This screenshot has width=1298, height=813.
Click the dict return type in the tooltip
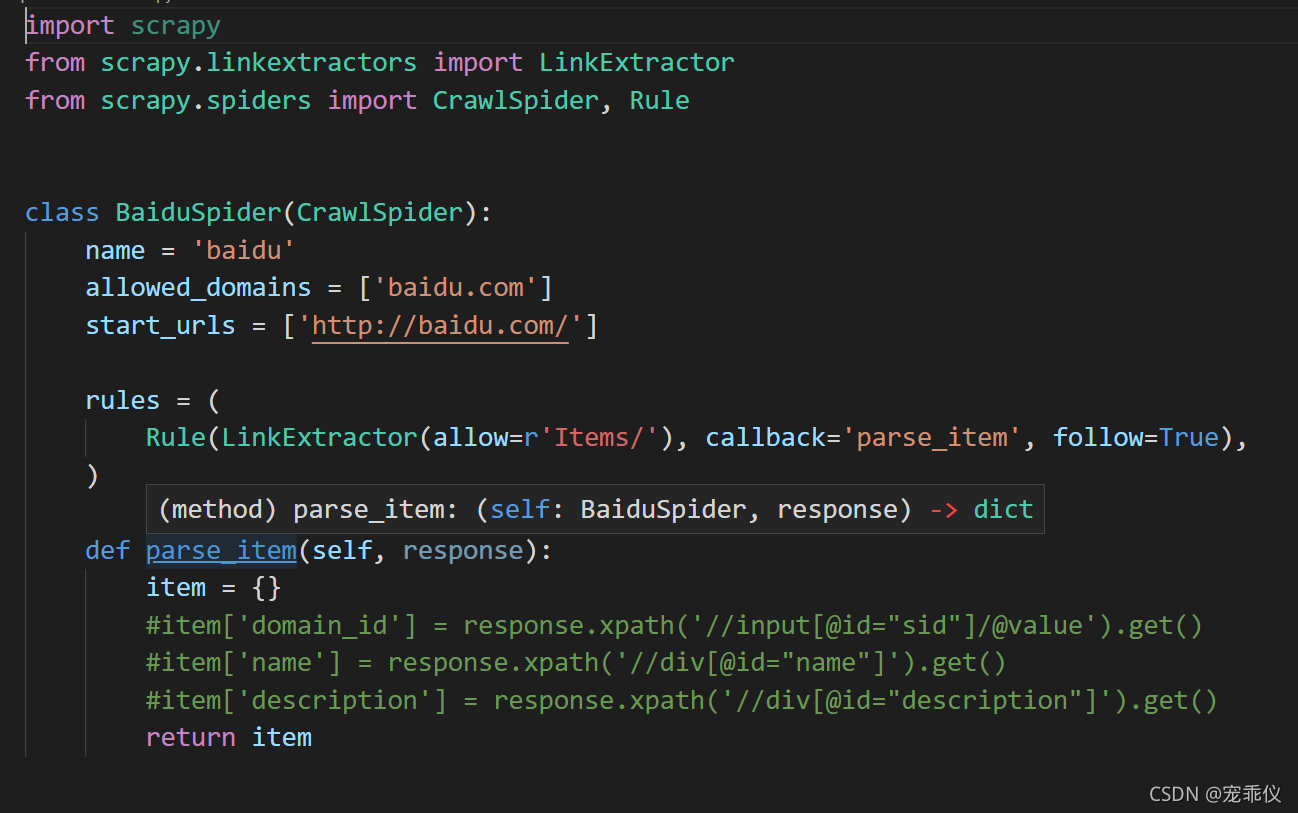(1003, 508)
